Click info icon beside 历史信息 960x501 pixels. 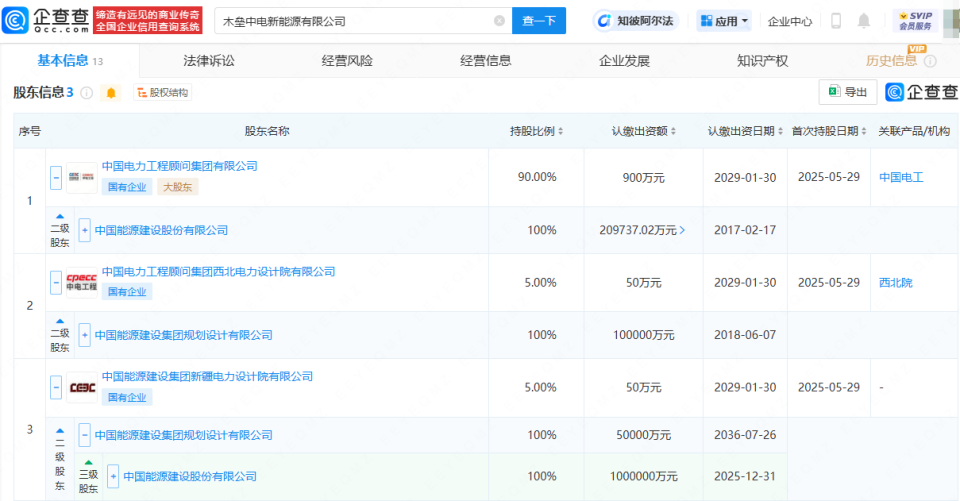[x=930, y=61]
